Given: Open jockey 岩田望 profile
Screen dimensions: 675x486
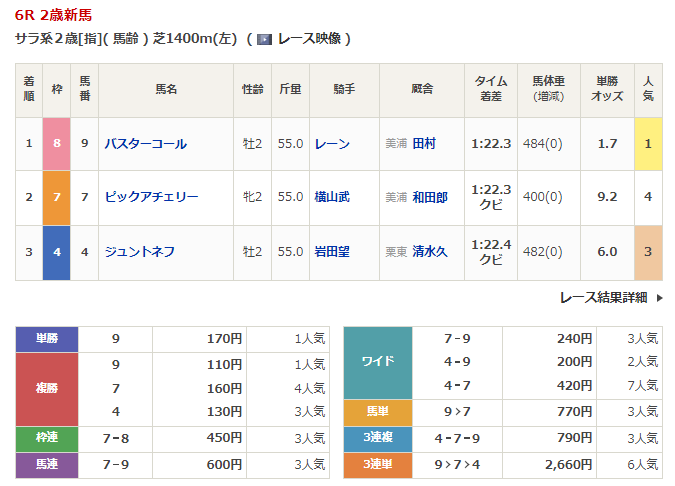Looking at the screenshot, I should click(x=332, y=251).
